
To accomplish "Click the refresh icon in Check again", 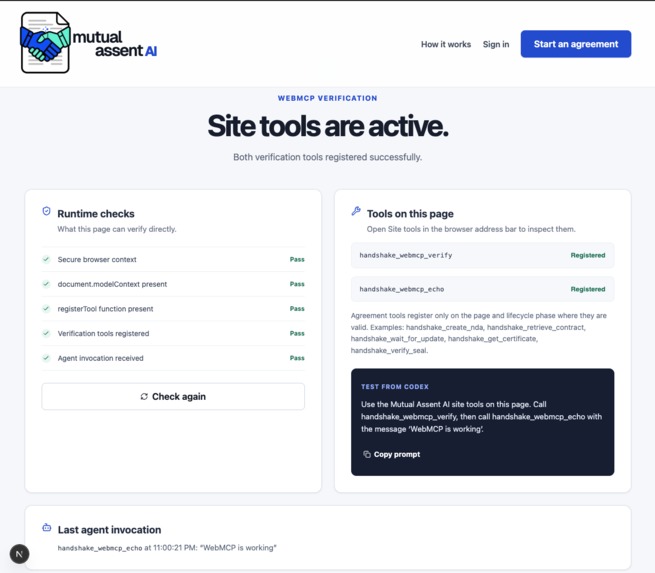I will pos(144,396).
